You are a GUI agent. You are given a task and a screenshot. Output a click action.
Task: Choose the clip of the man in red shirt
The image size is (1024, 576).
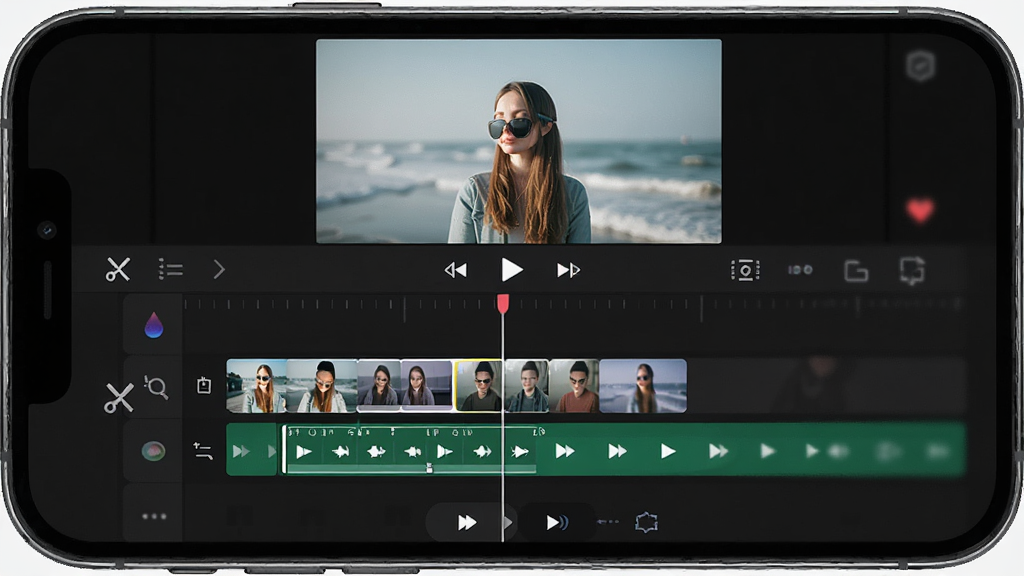(x=574, y=385)
